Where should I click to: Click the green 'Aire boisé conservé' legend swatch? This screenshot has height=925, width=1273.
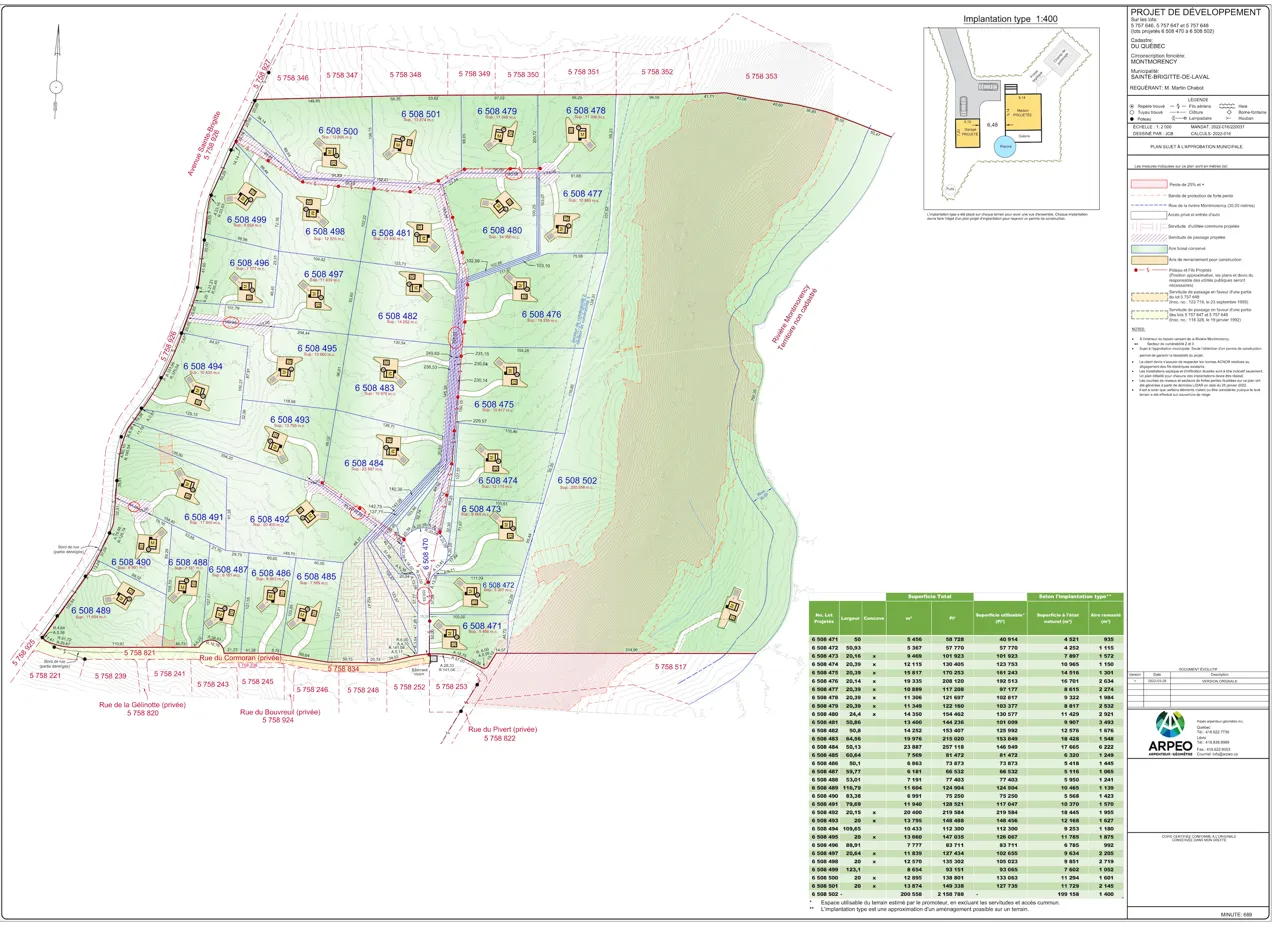(x=1148, y=248)
